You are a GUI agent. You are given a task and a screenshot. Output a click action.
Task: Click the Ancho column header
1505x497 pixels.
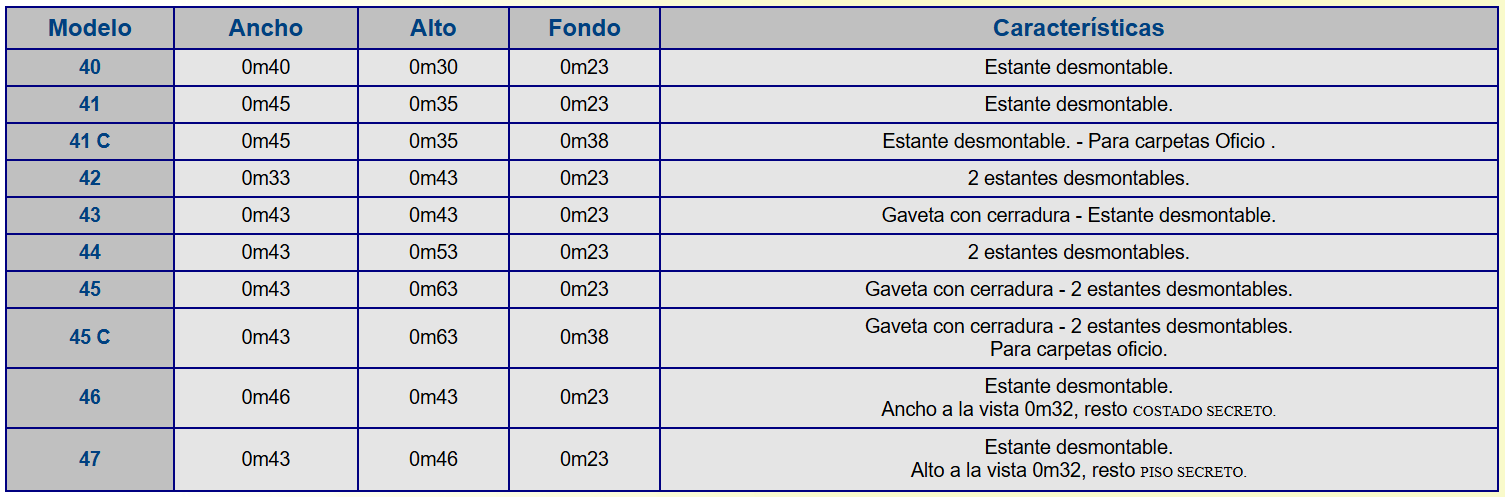pyautogui.click(x=266, y=28)
